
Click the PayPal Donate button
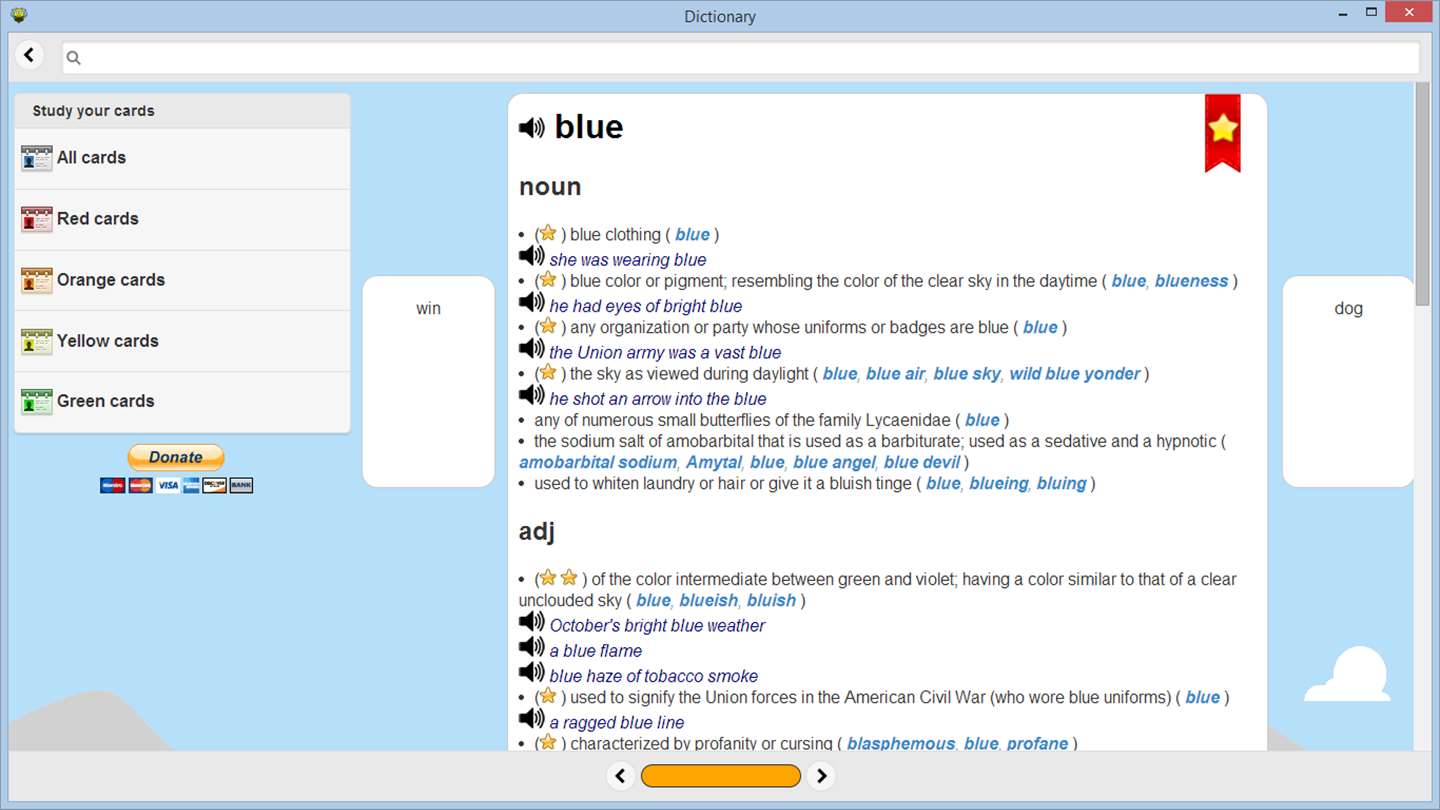point(176,457)
